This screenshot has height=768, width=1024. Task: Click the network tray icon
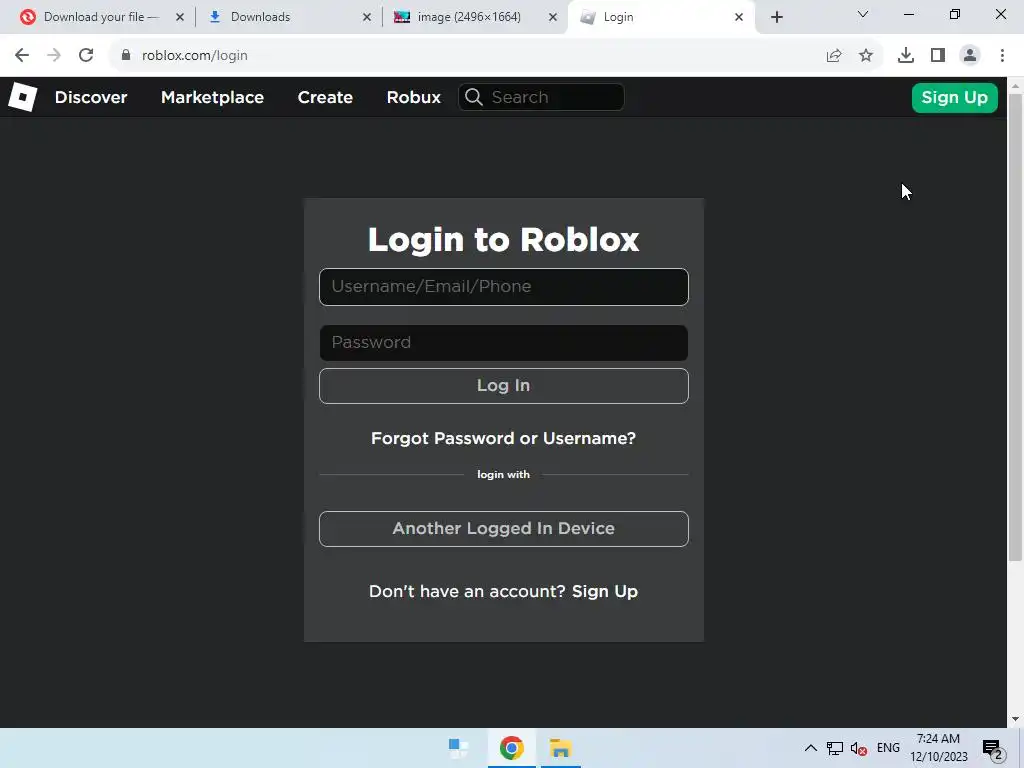pos(834,748)
